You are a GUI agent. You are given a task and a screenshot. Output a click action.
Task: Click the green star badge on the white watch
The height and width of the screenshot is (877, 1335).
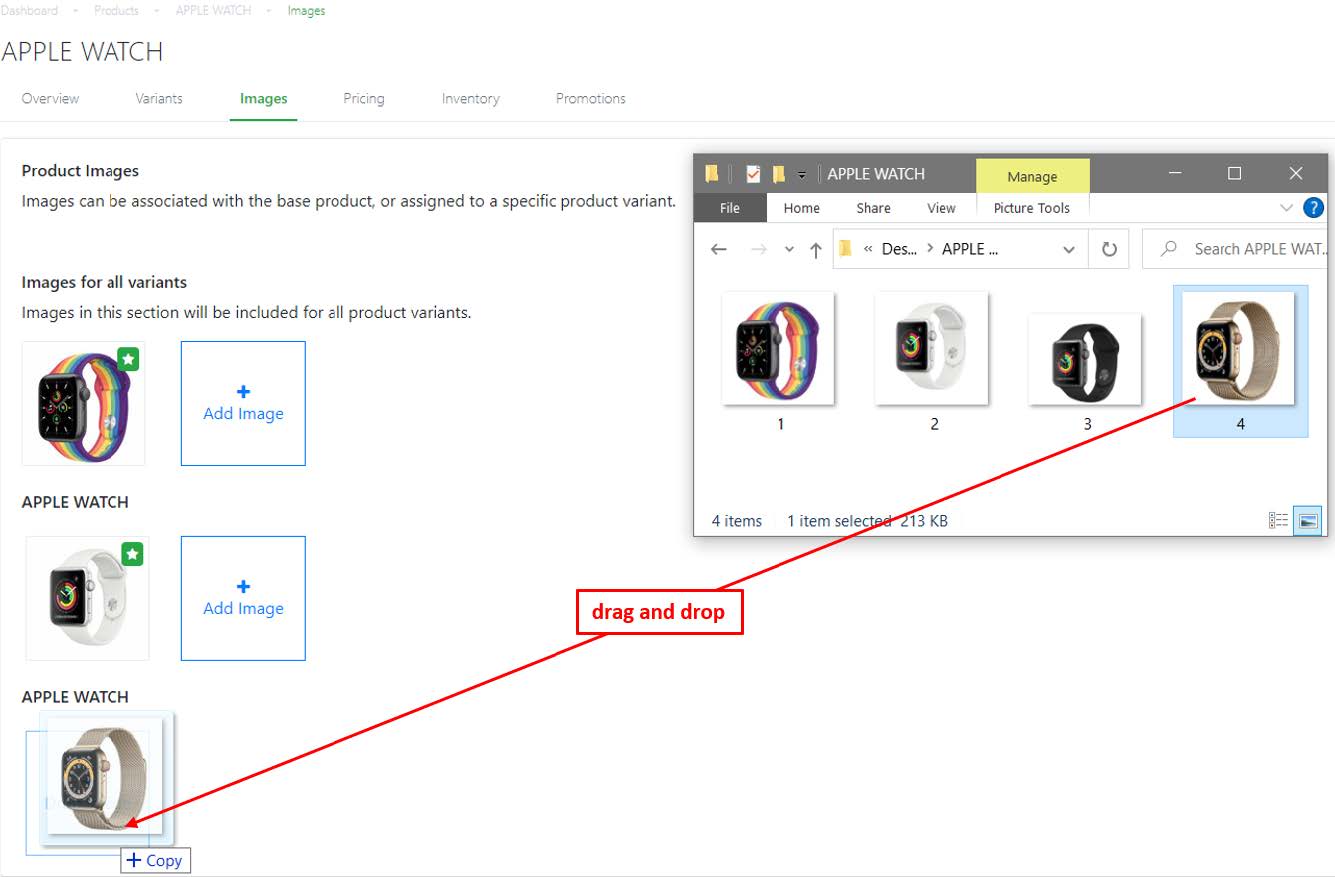click(x=132, y=553)
